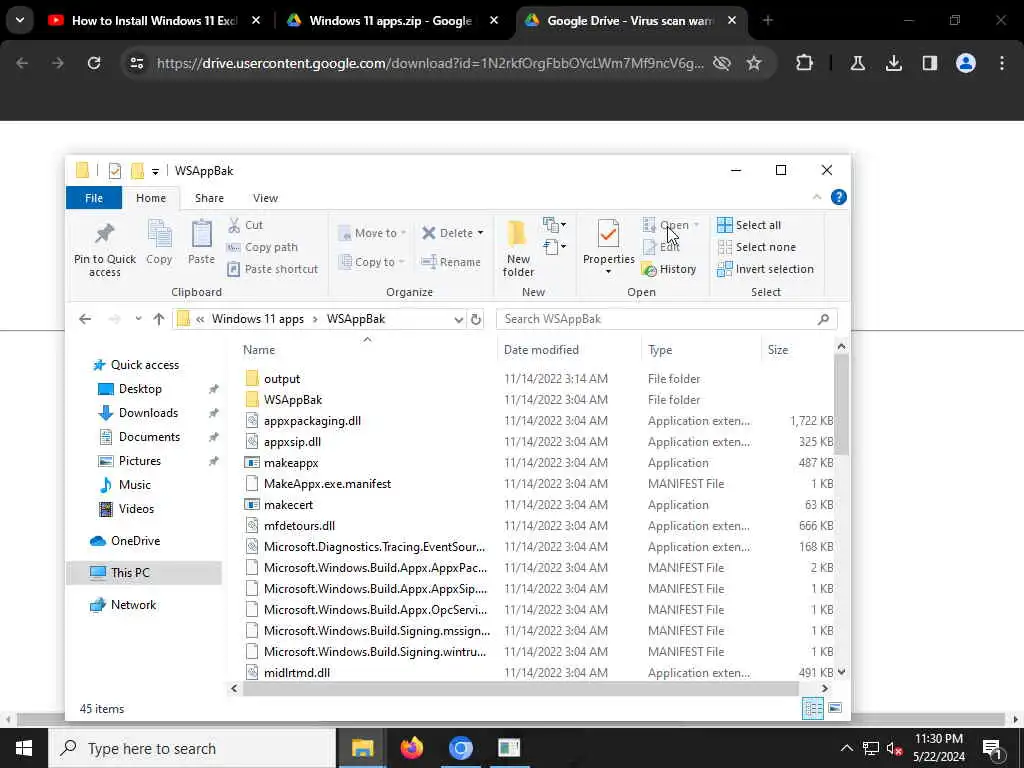Sort by Name column header
1024x768 pixels.
pos(259,350)
